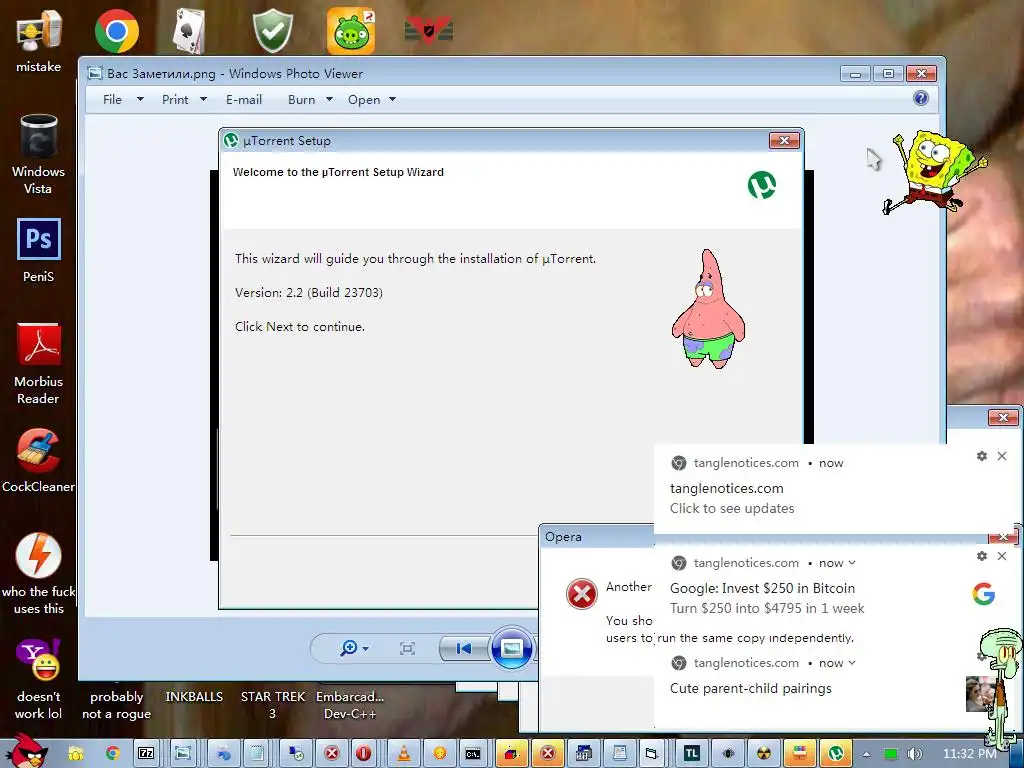Screen dimensions: 1024x768
Task: Play slide show in Photo Viewer
Action: (511, 648)
